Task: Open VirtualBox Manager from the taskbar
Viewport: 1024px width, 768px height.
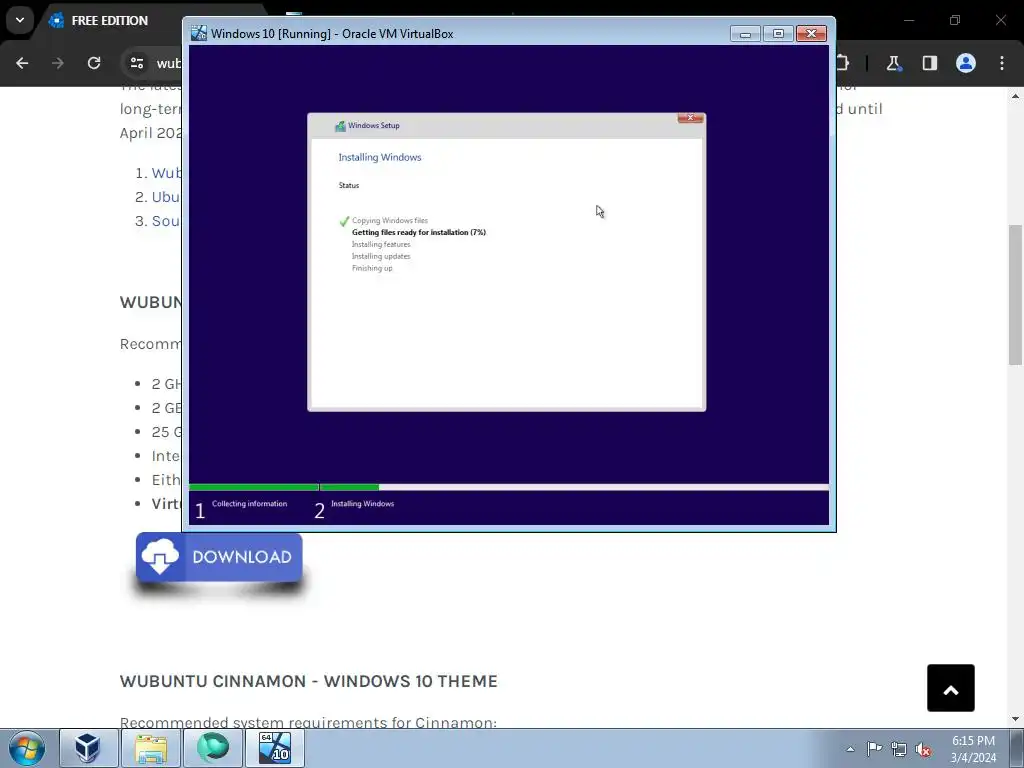Action: pos(88,748)
